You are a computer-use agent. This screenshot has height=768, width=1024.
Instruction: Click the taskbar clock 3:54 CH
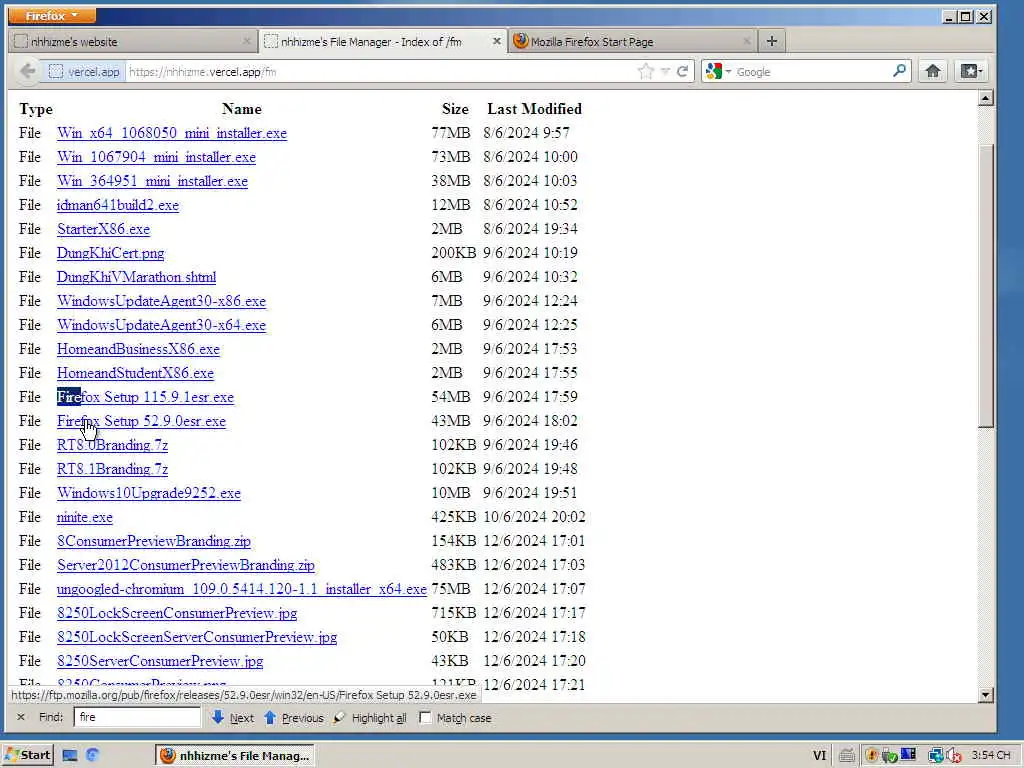point(991,756)
